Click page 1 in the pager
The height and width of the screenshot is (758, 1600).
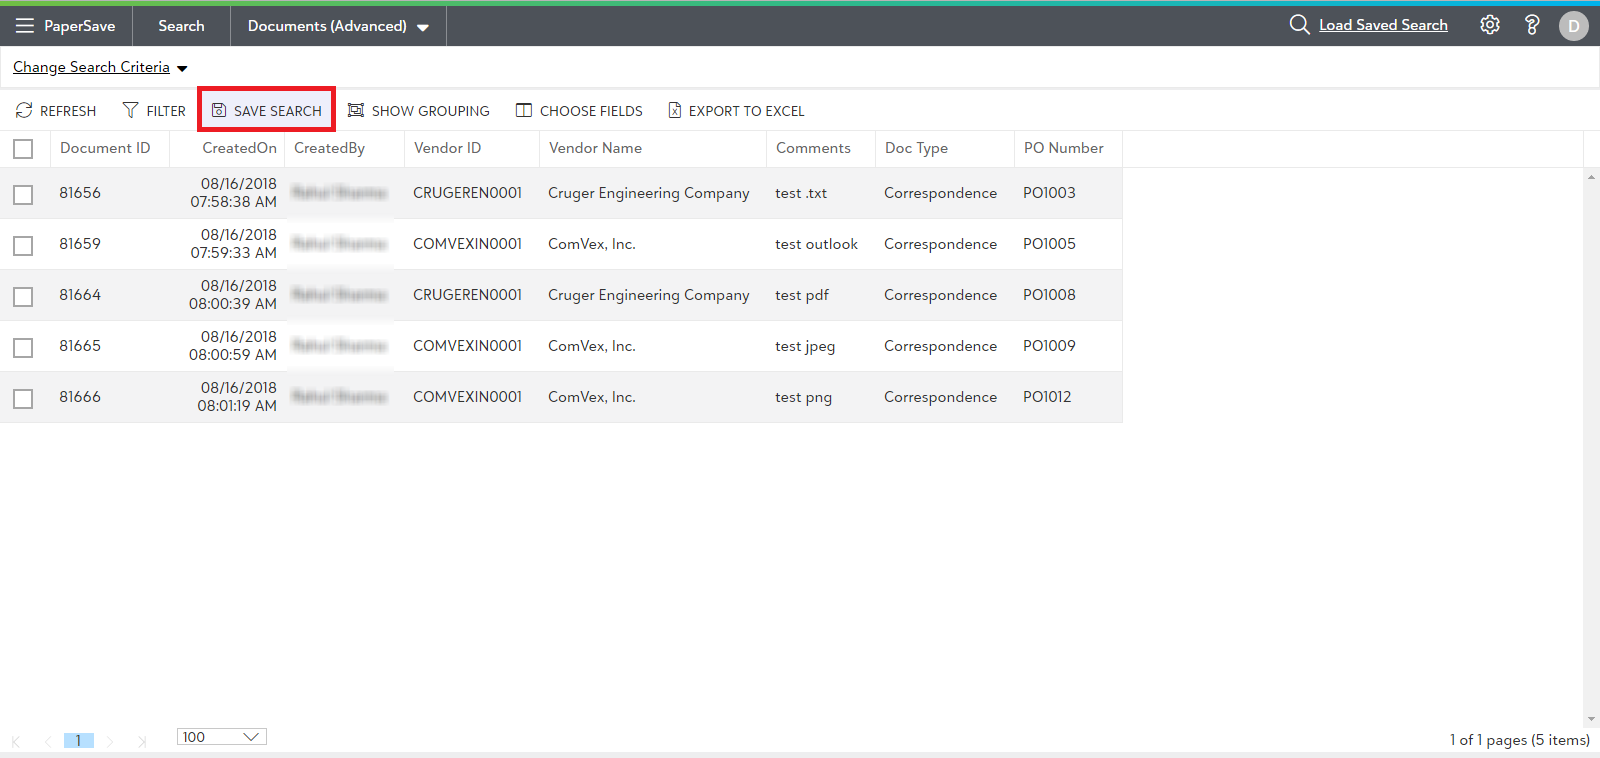coord(78,741)
